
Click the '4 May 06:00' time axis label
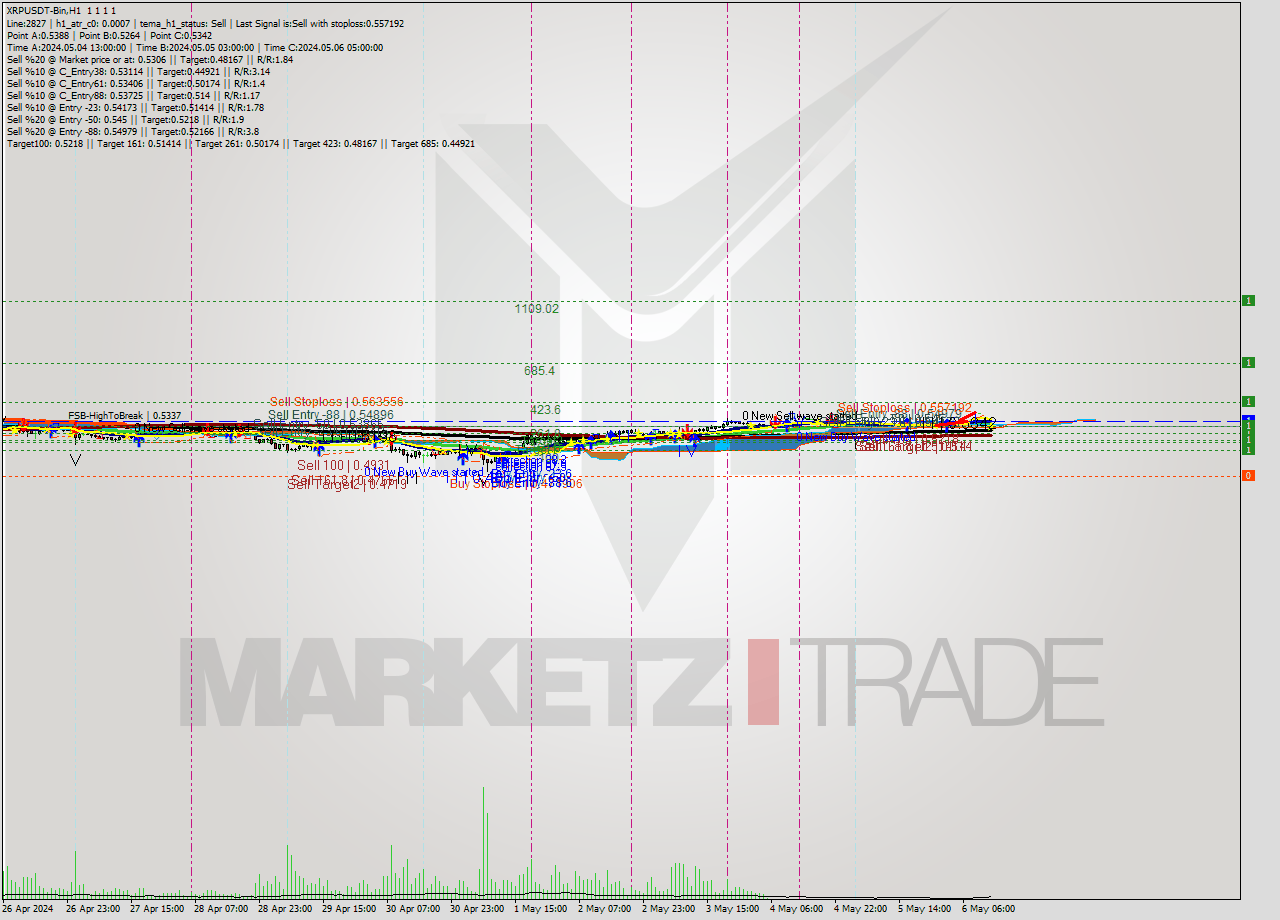[796, 909]
